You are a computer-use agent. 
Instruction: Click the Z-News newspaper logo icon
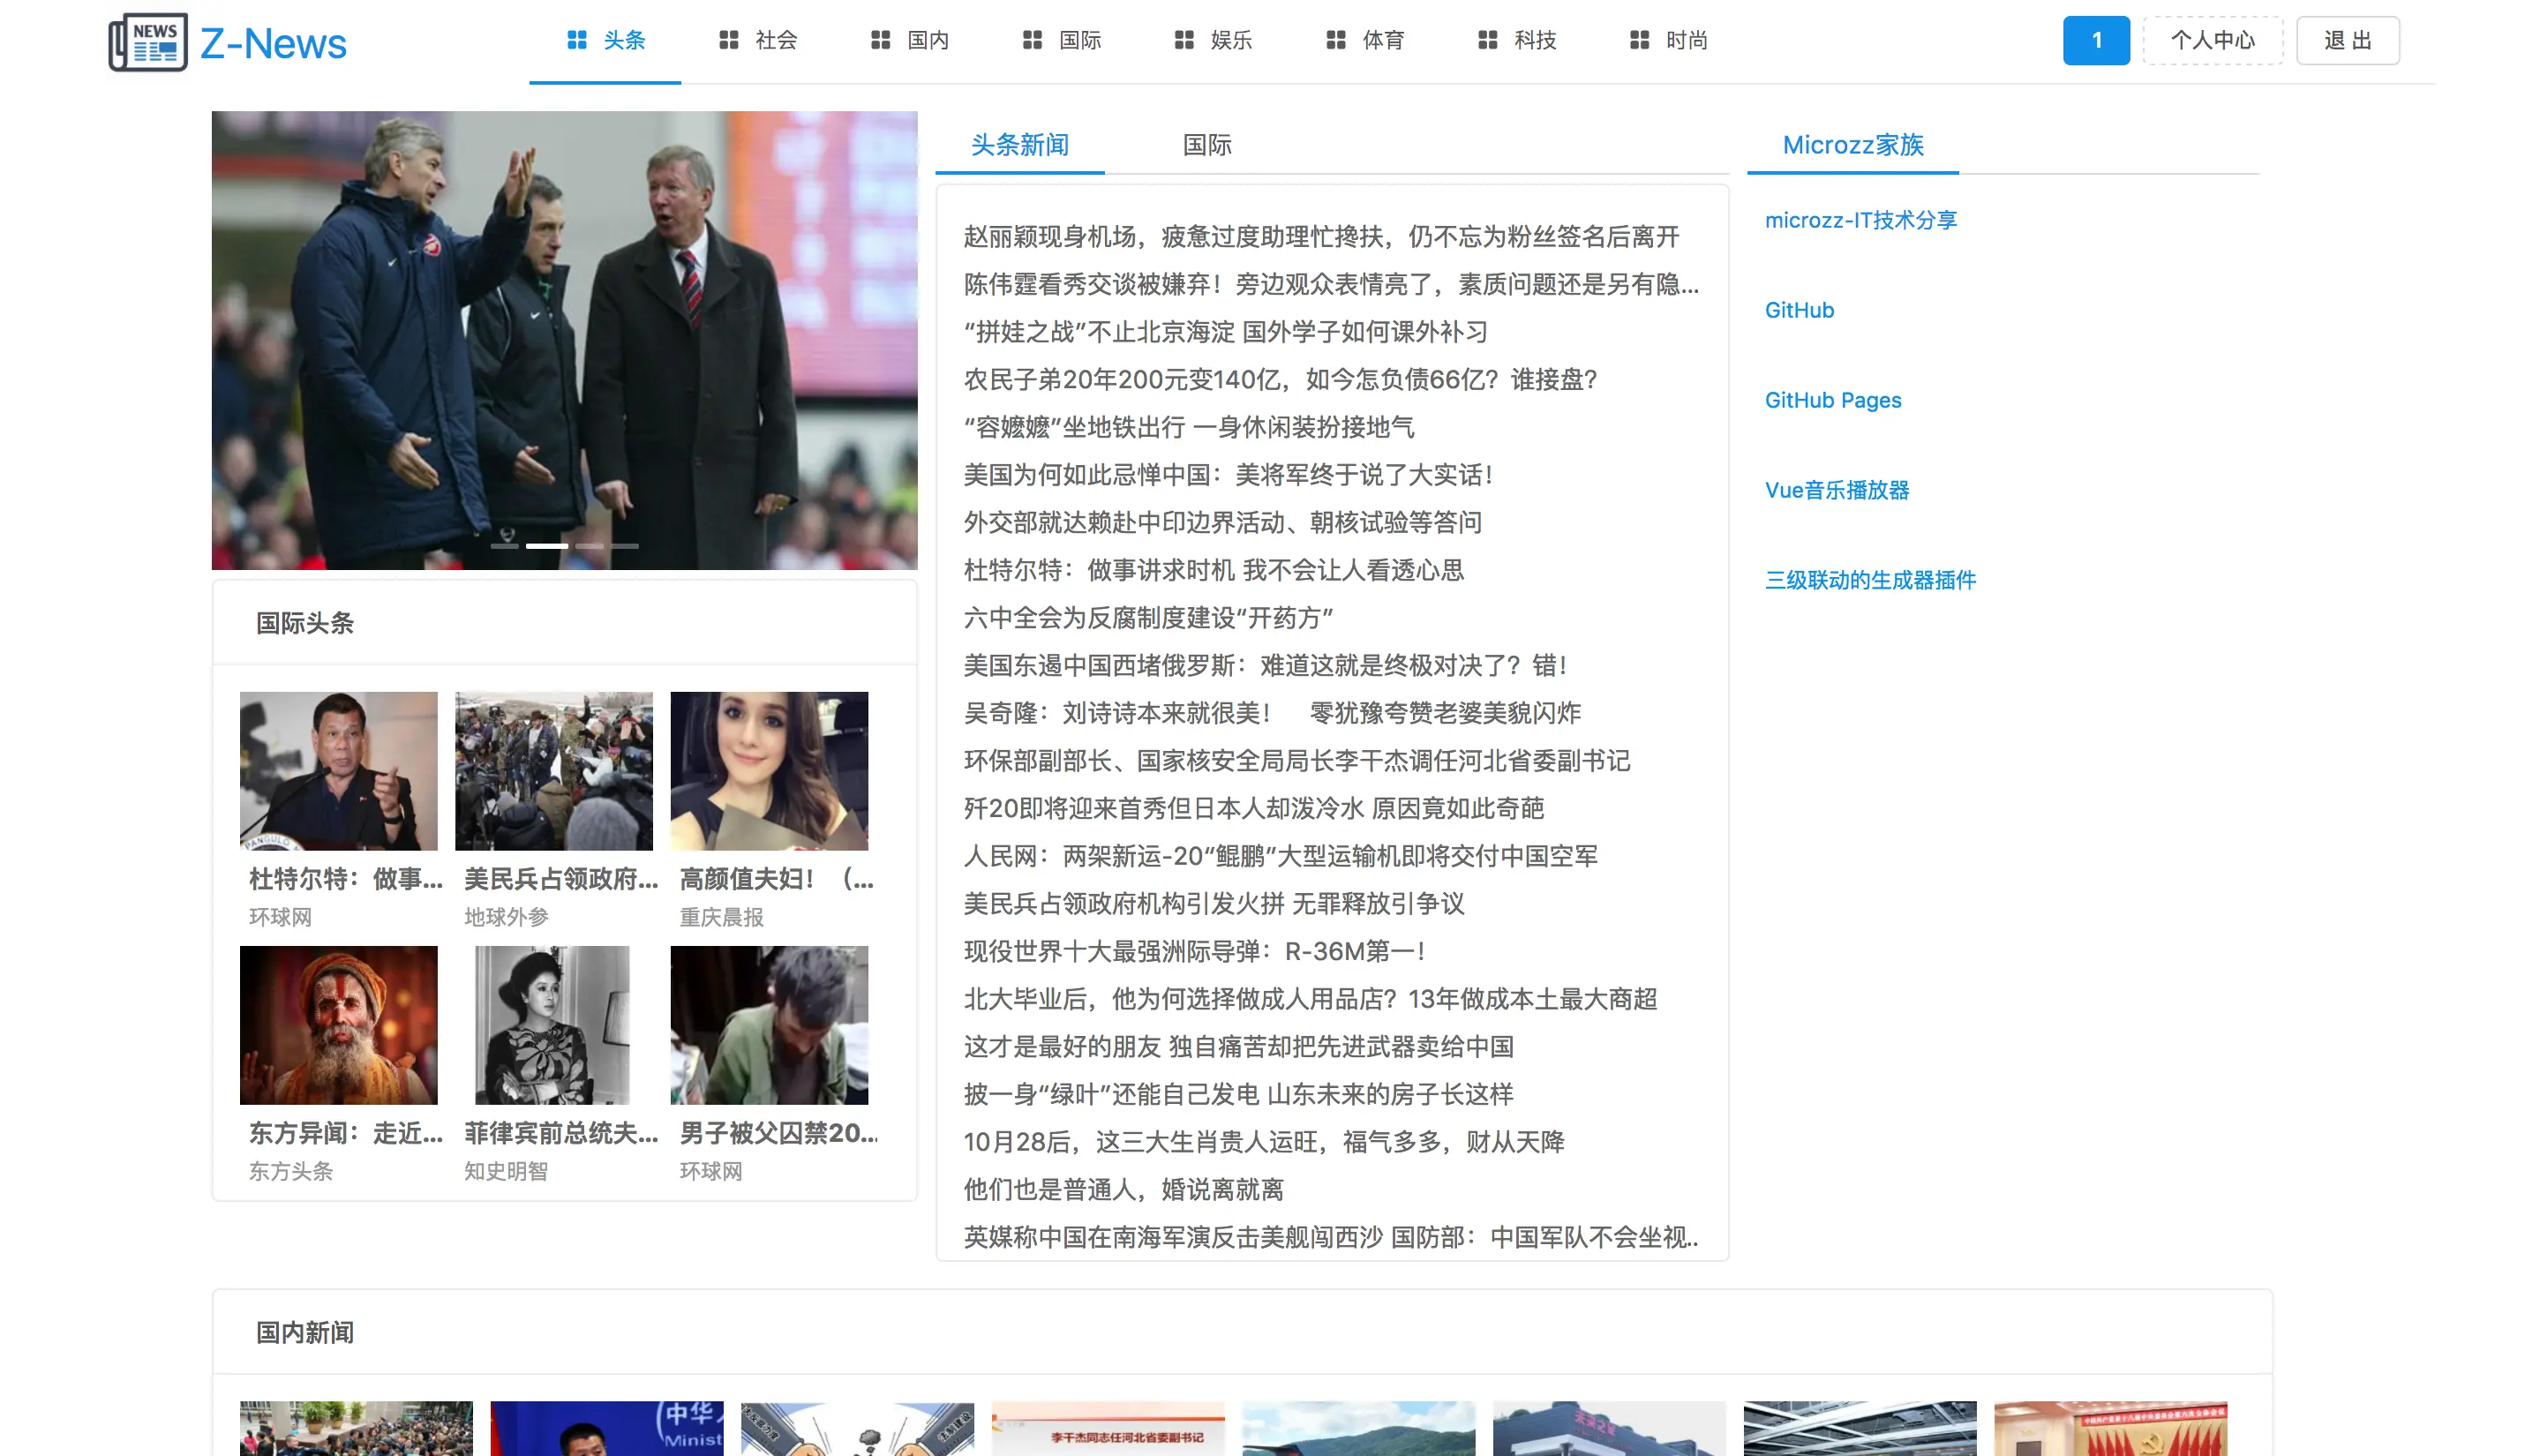point(148,42)
